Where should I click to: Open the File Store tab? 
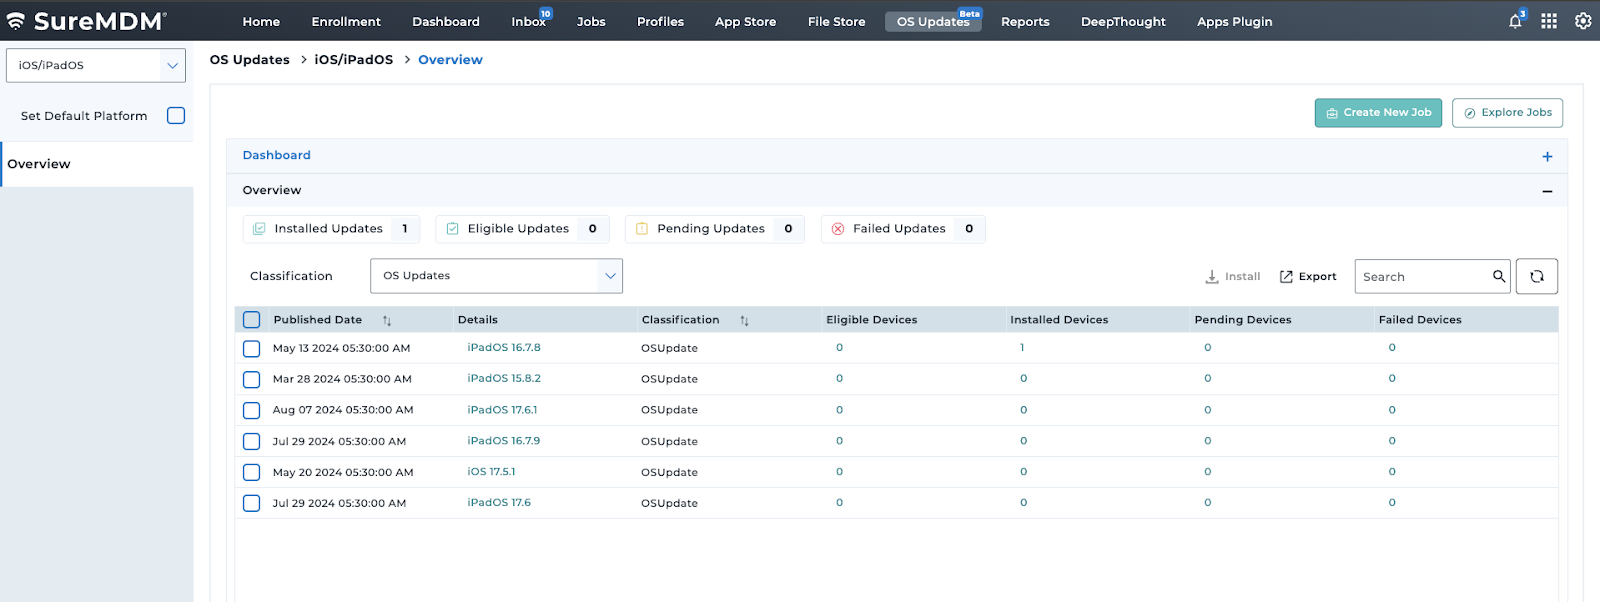[x=837, y=22]
